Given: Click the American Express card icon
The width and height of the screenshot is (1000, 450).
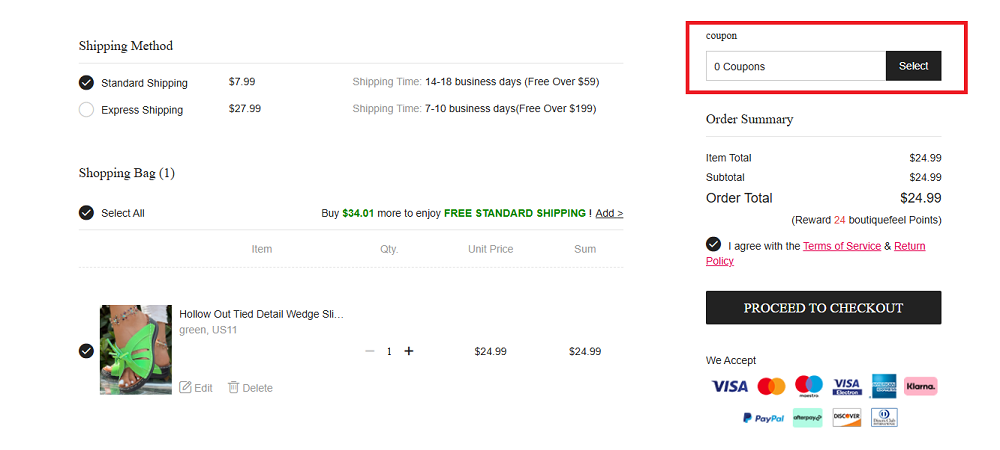Looking at the screenshot, I should (x=883, y=386).
